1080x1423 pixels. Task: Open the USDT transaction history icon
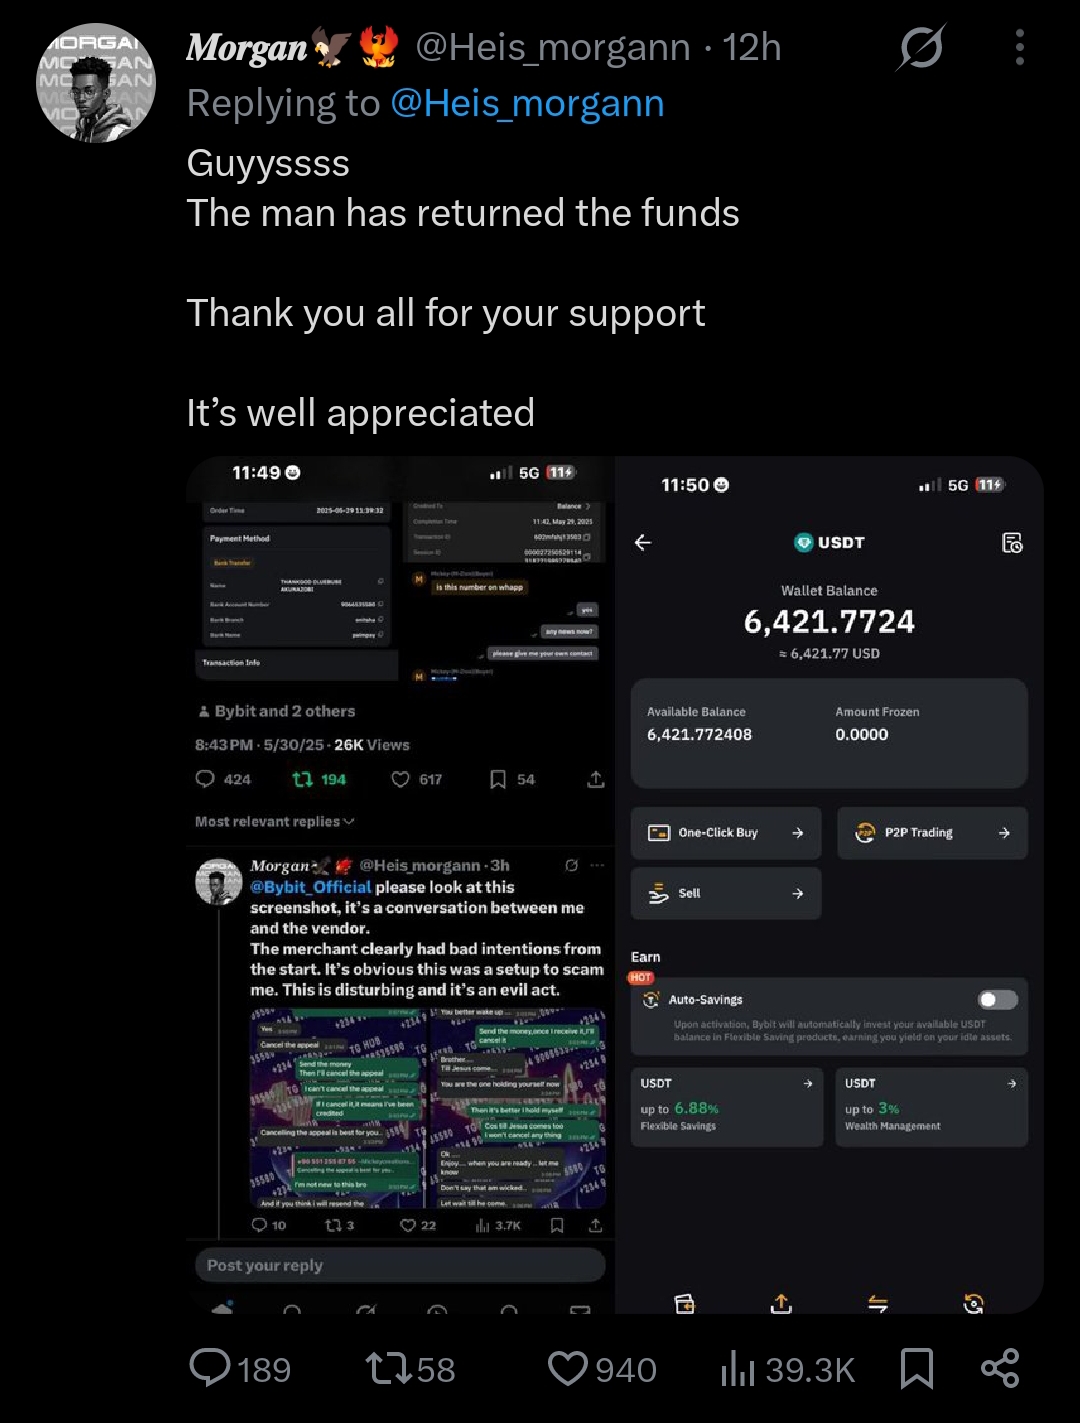click(1012, 542)
